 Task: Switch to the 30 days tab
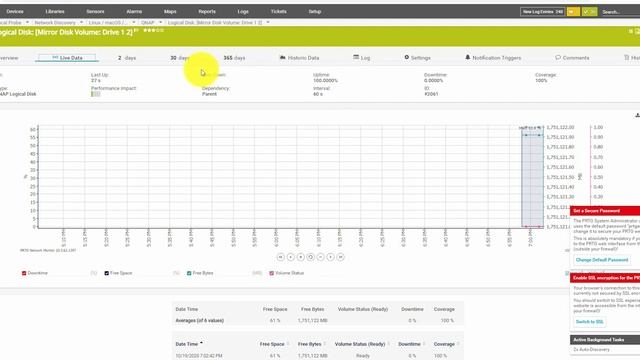[180, 58]
